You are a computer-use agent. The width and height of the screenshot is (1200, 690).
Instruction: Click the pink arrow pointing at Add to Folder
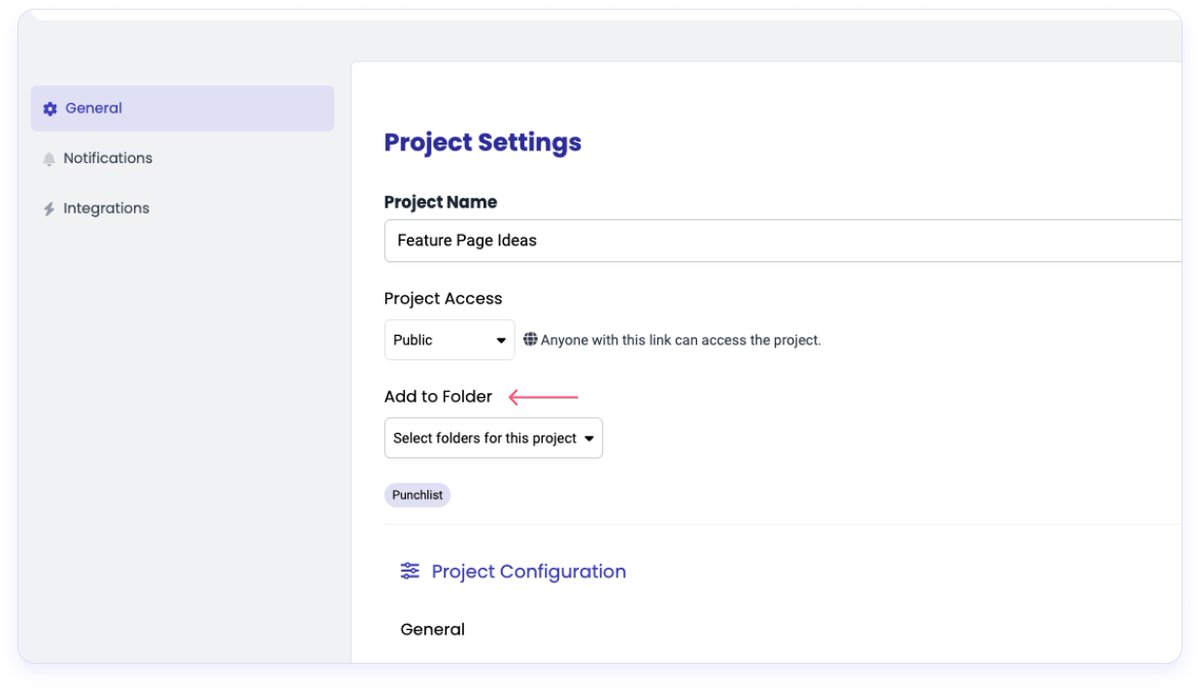click(543, 397)
